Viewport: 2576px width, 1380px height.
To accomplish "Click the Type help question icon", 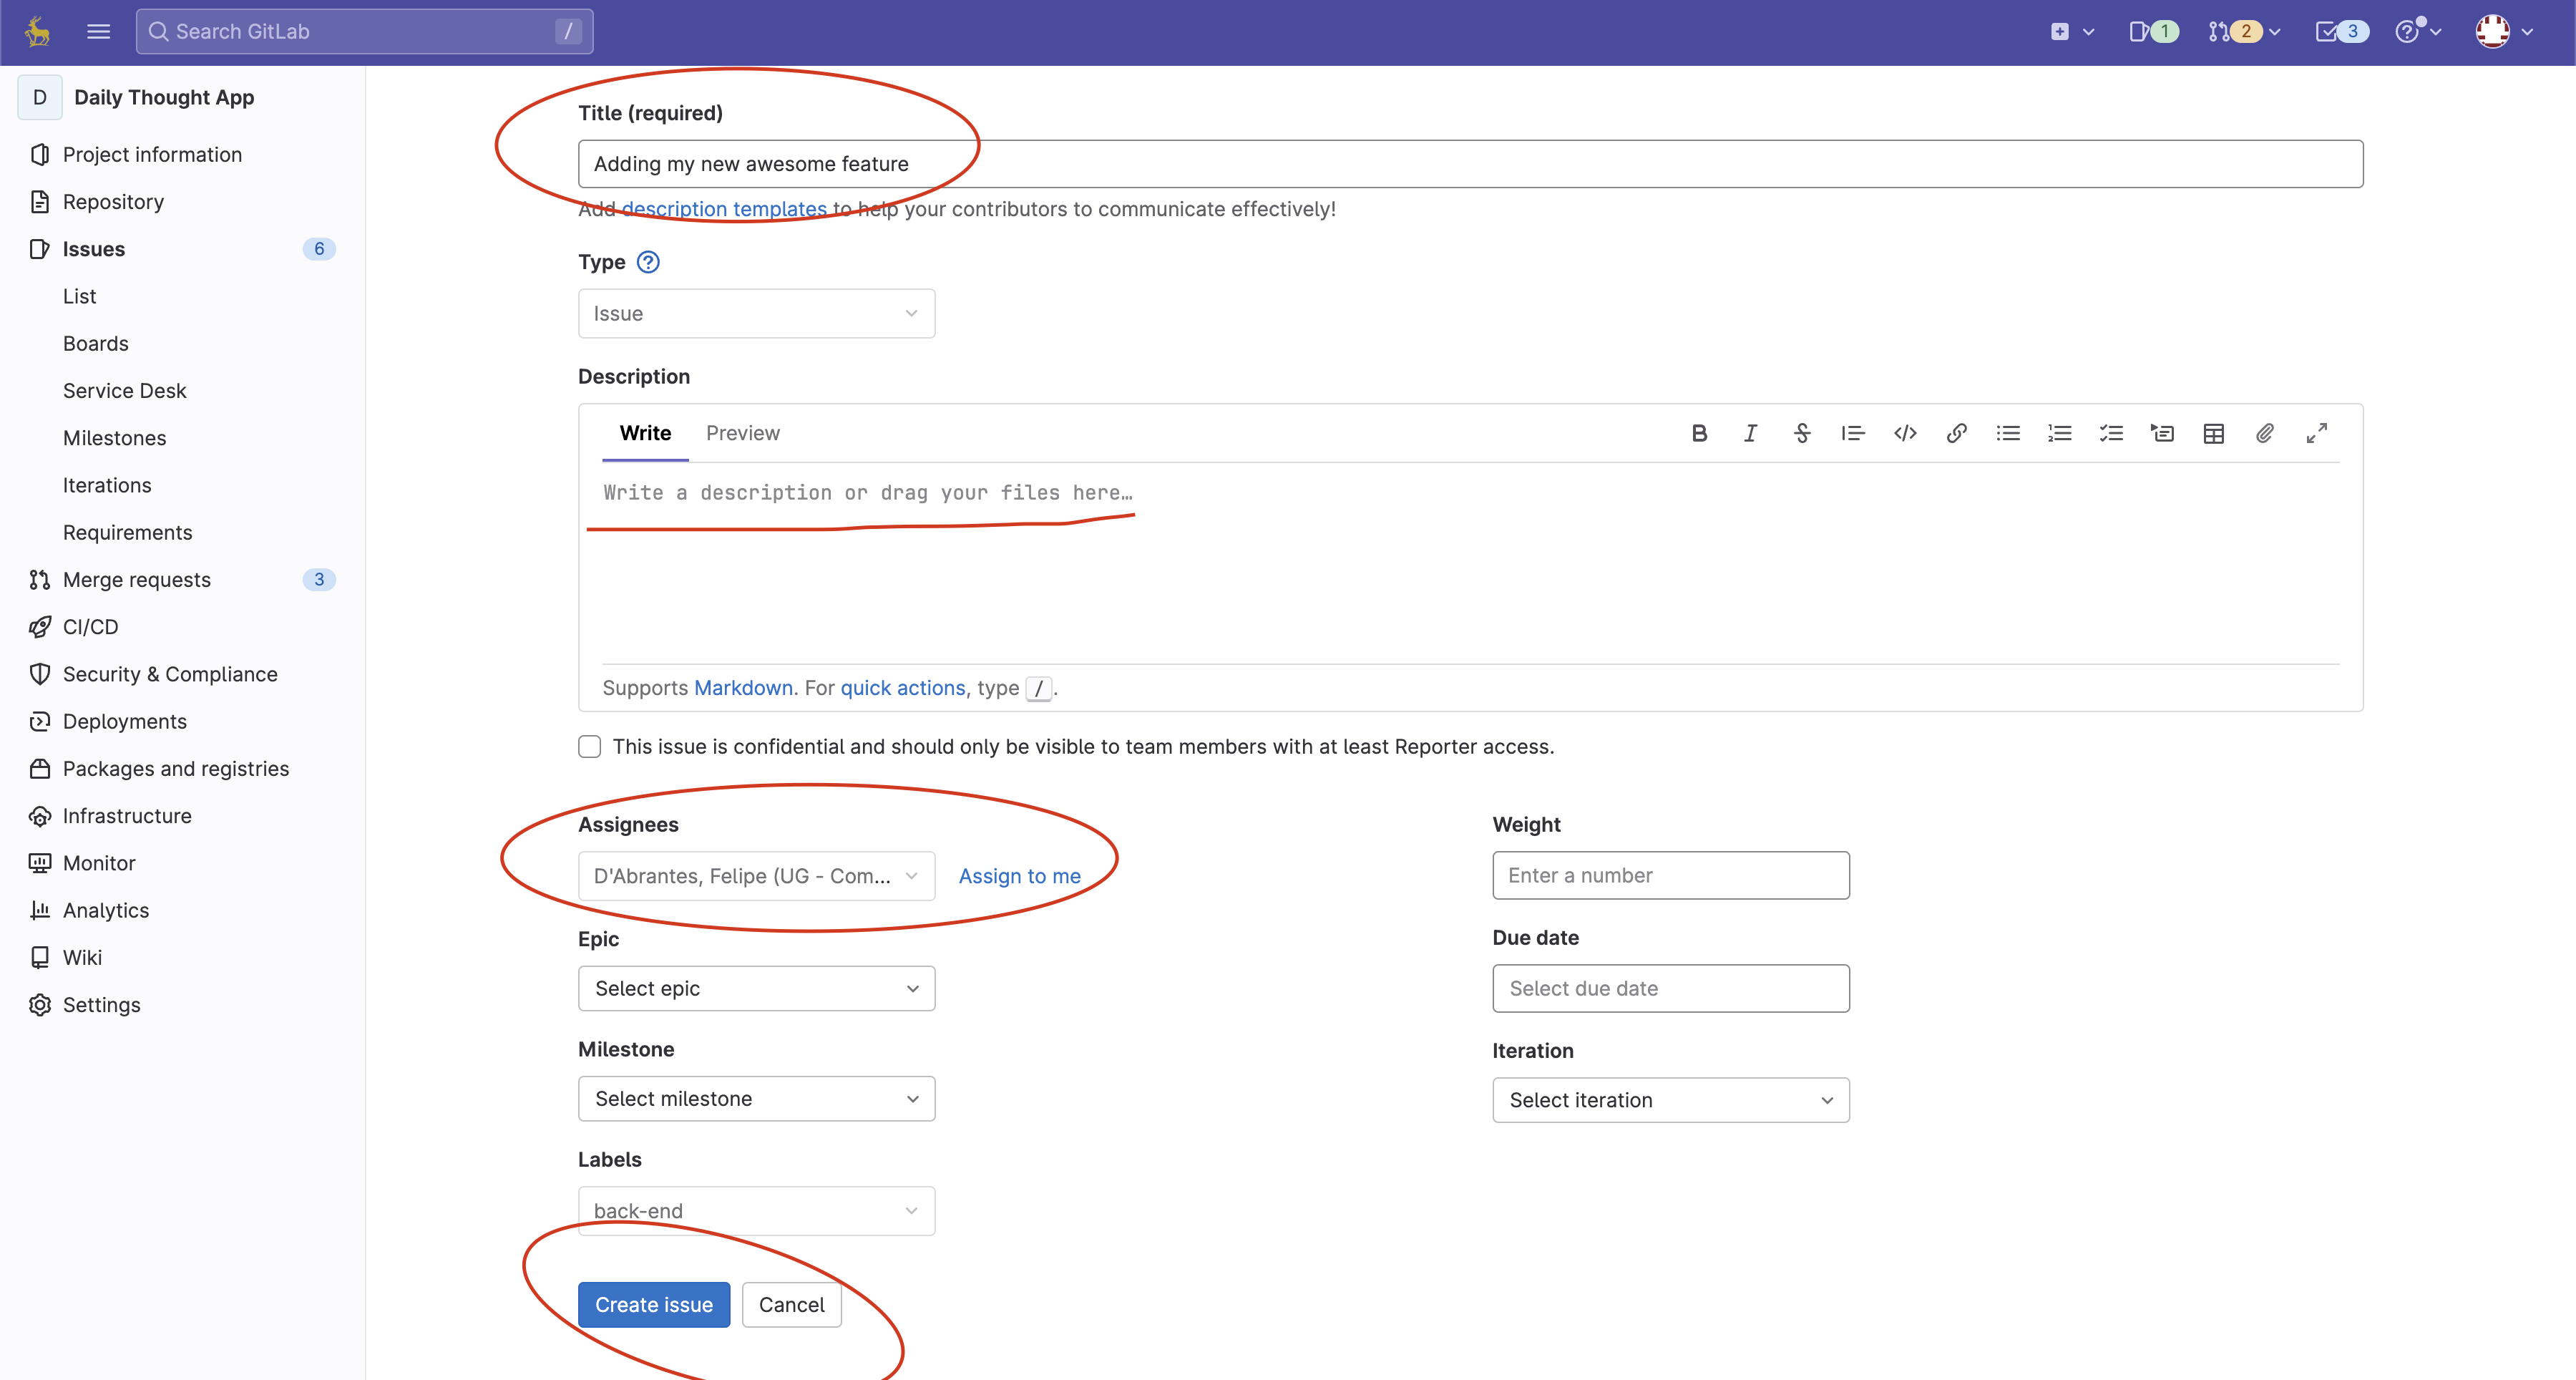I will click(x=648, y=262).
